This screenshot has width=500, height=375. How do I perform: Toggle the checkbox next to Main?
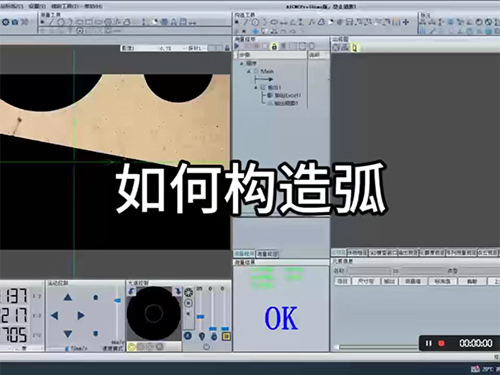pyautogui.click(x=256, y=71)
